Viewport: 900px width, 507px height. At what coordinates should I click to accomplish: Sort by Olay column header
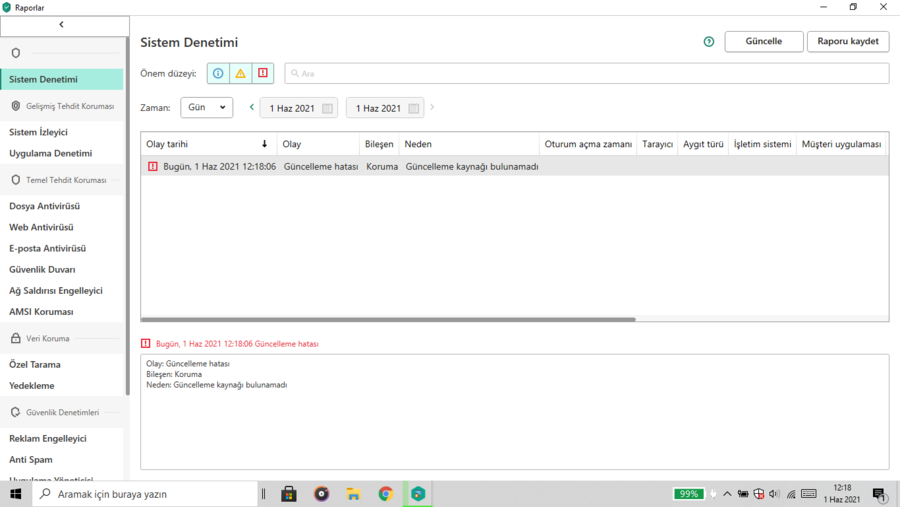[x=319, y=144]
